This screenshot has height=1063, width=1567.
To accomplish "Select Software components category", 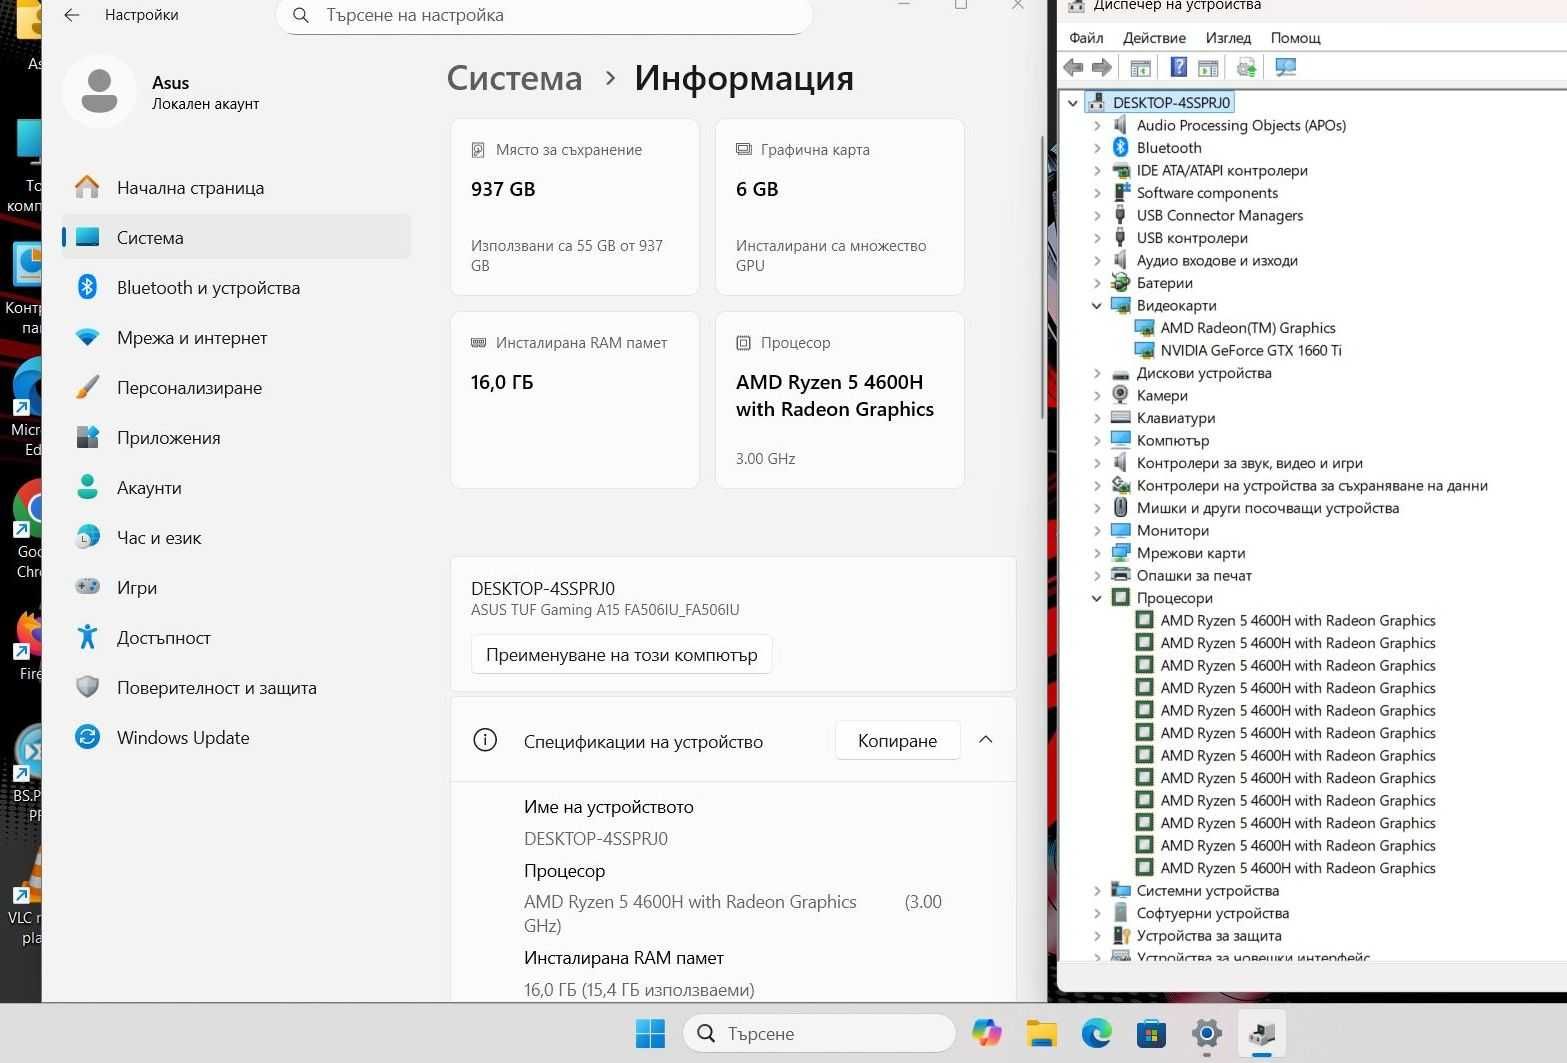I will (x=1206, y=193).
